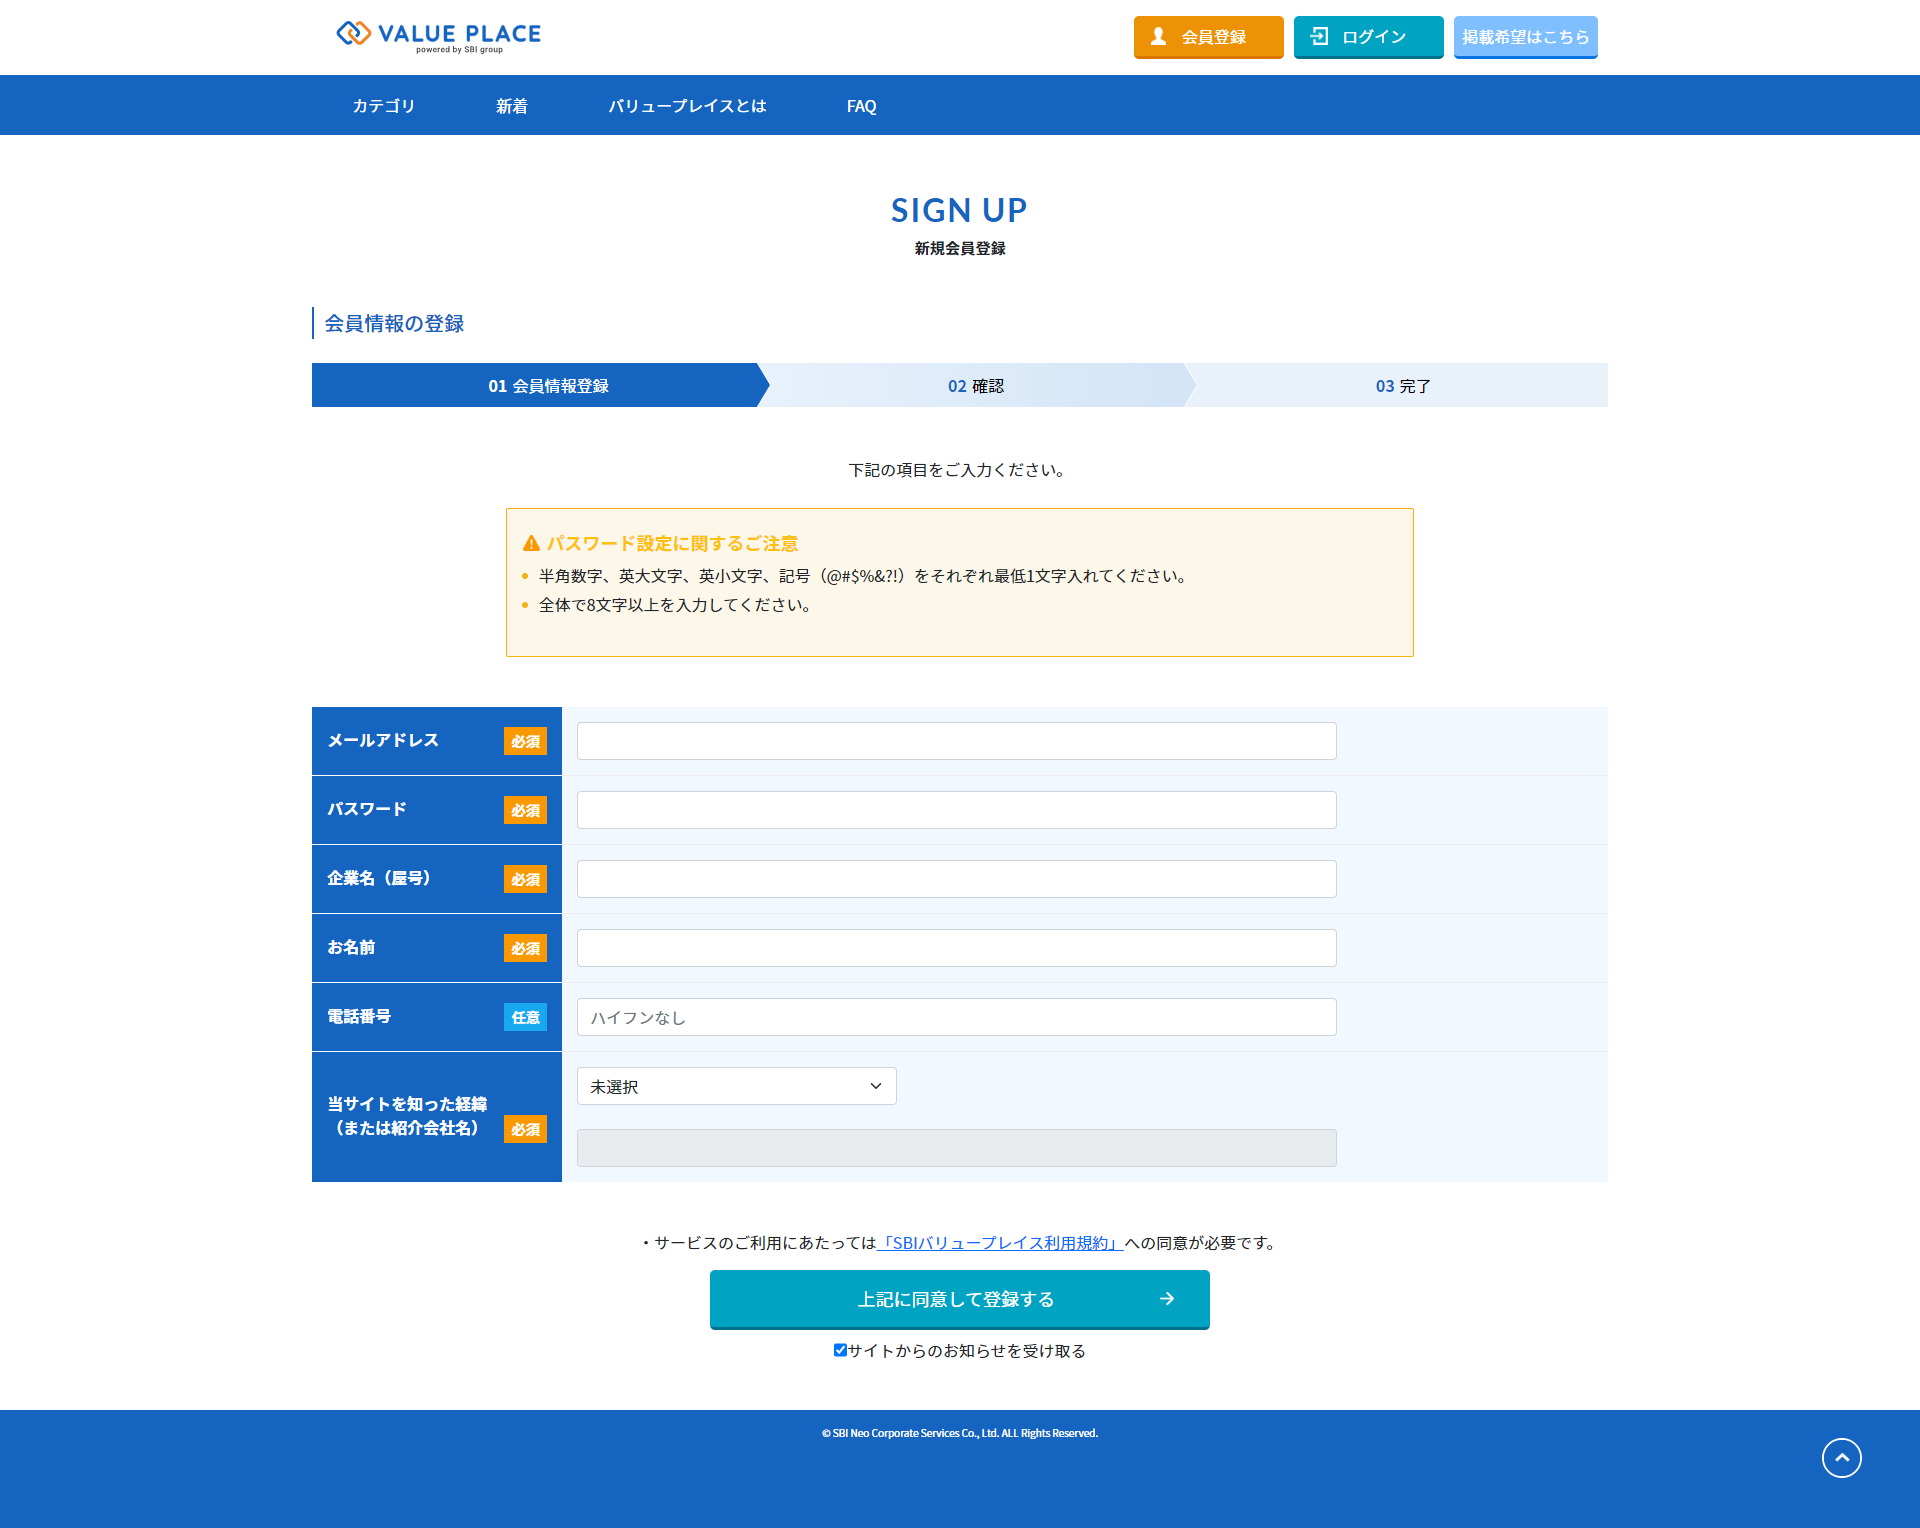Image resolution: width=1920 pixels, height=1528 pixels.
Task: Click the arrow icon on the register button
Action: click(1166, 1299)
